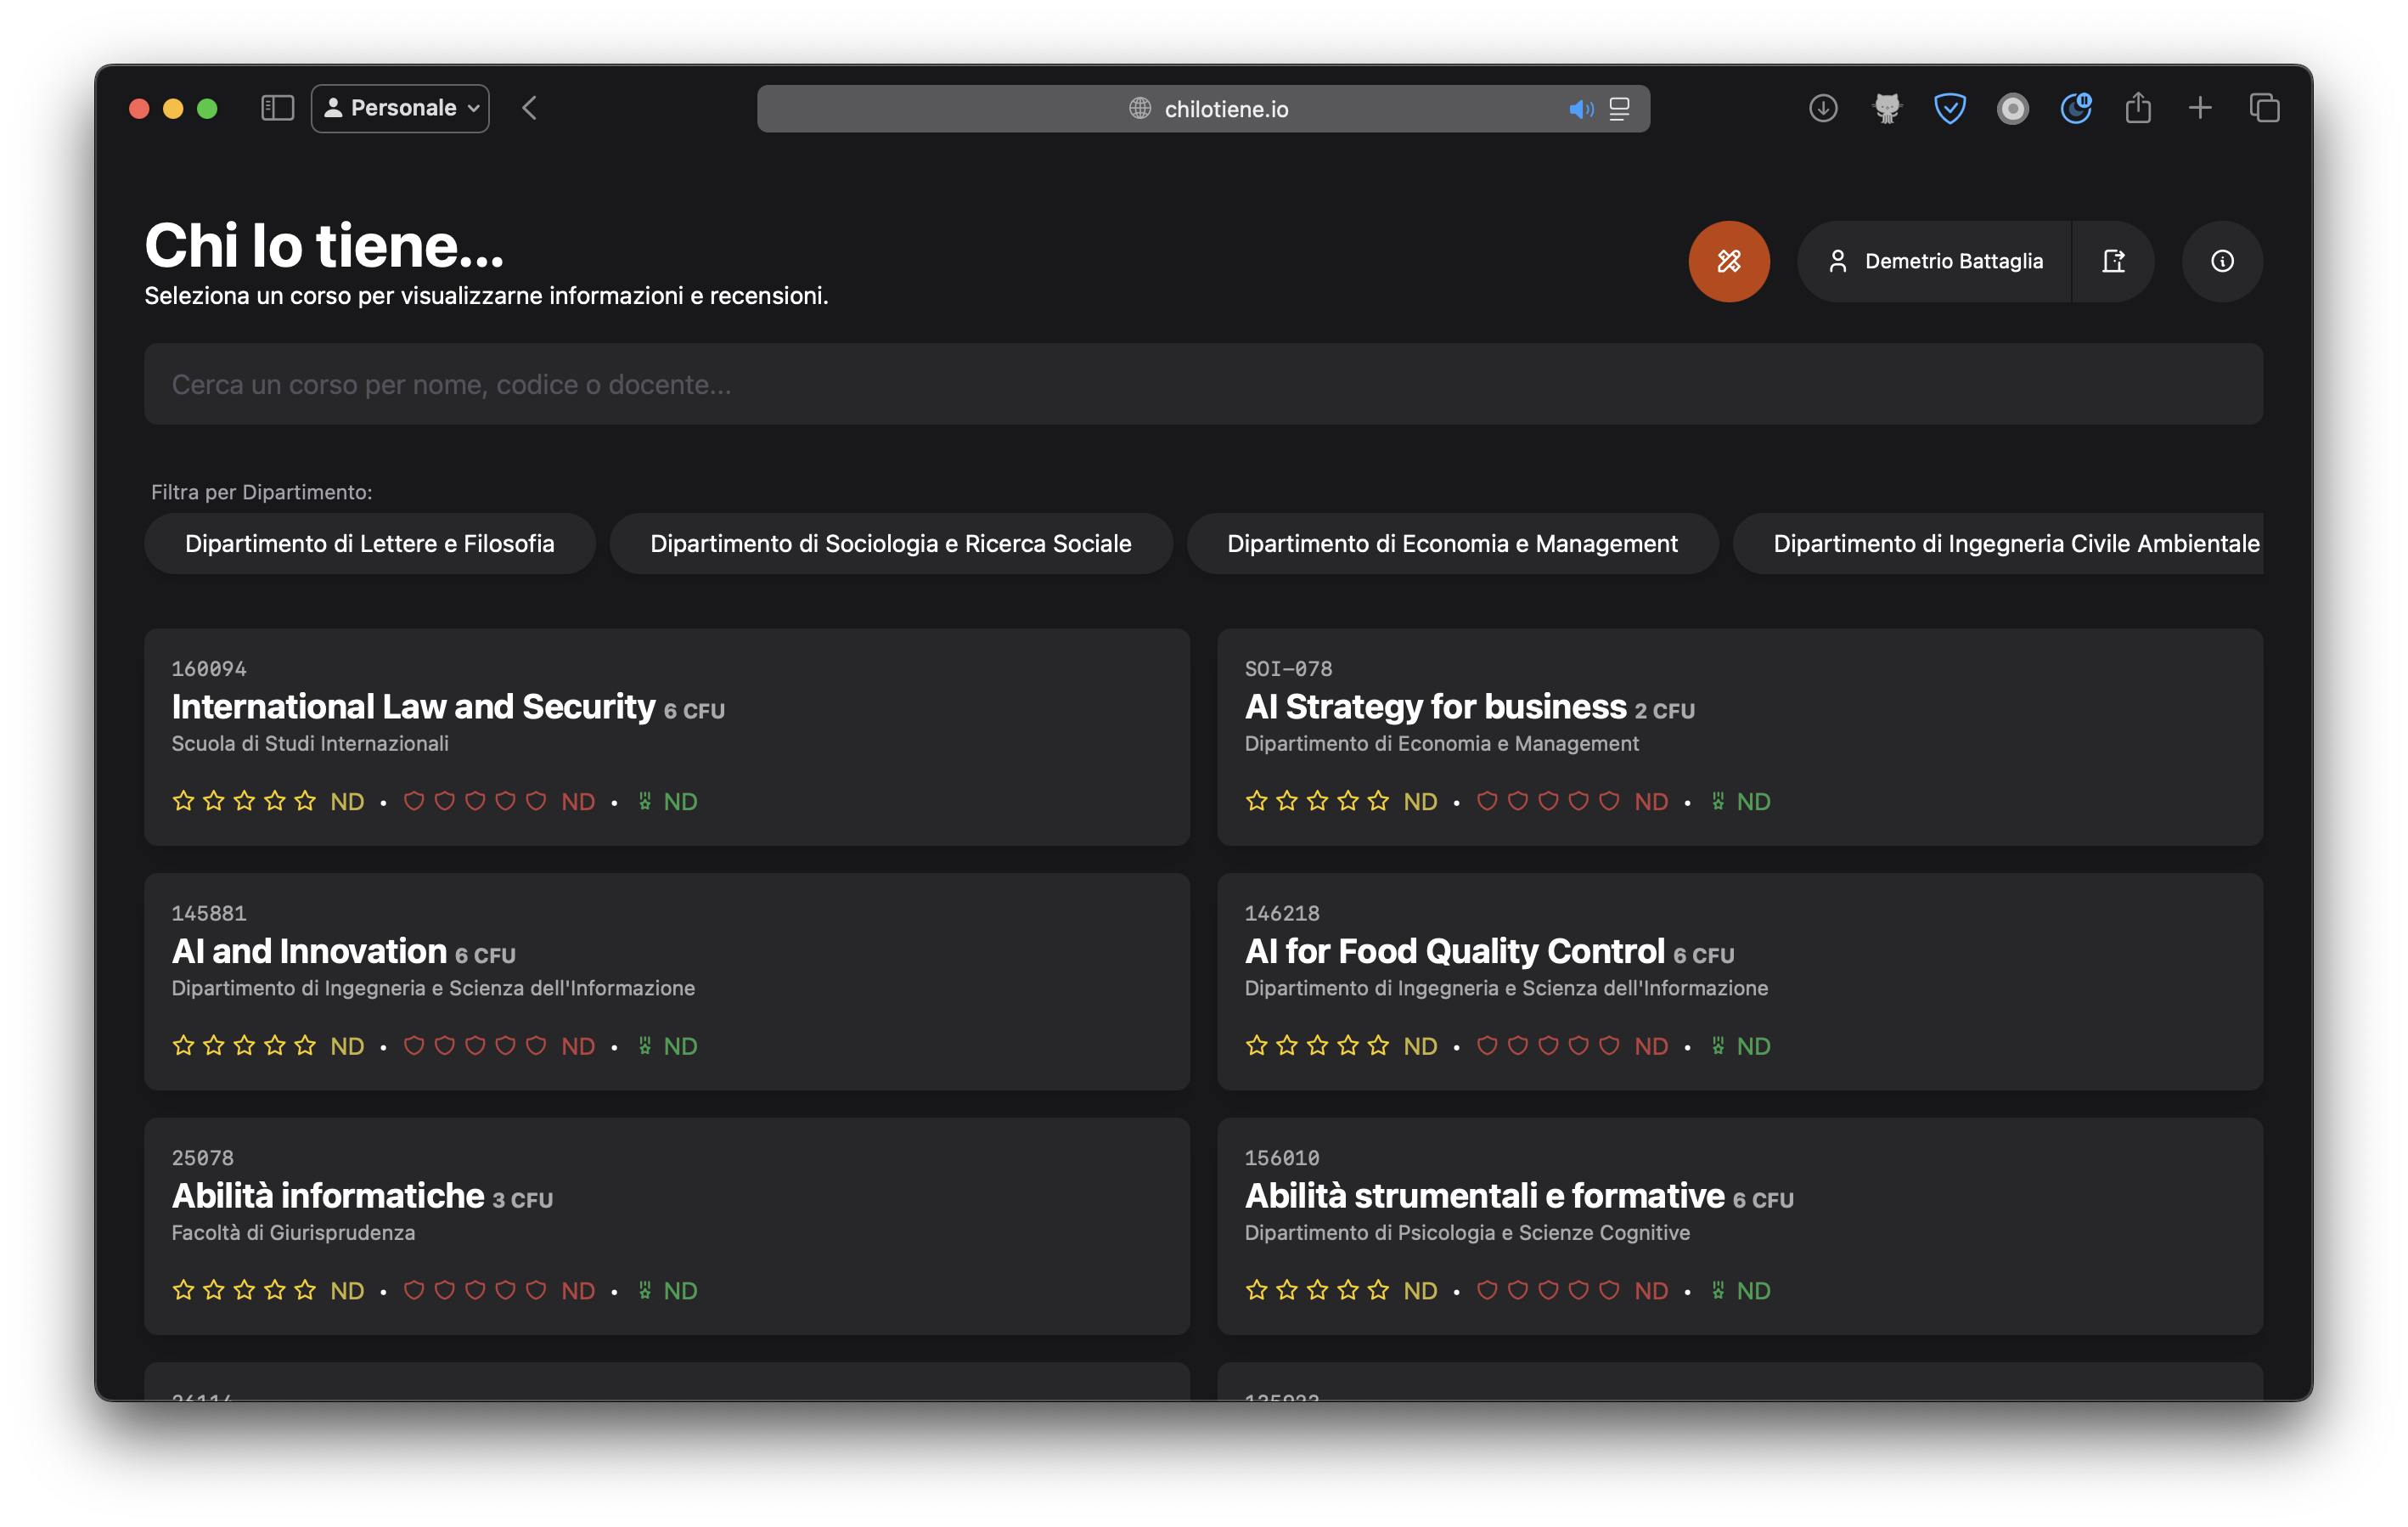Click the course search input field
This screenshot has height=1527, width=2408.
point(1203,384)
